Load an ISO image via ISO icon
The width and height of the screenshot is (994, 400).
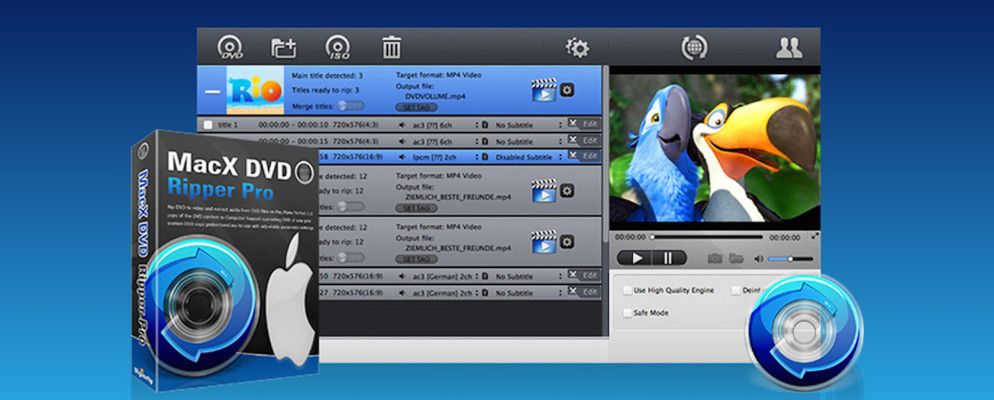338,48
